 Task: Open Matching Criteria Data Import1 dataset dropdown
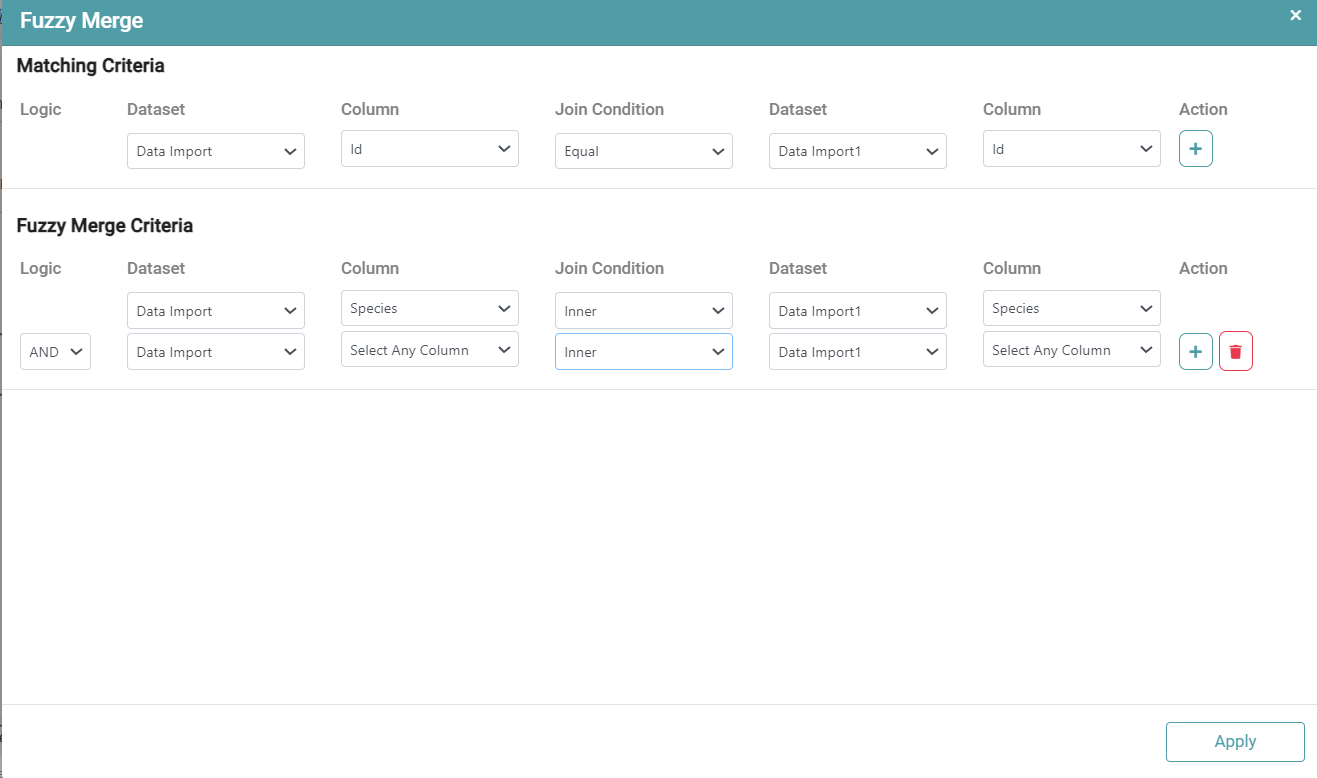tap(857, 151)
